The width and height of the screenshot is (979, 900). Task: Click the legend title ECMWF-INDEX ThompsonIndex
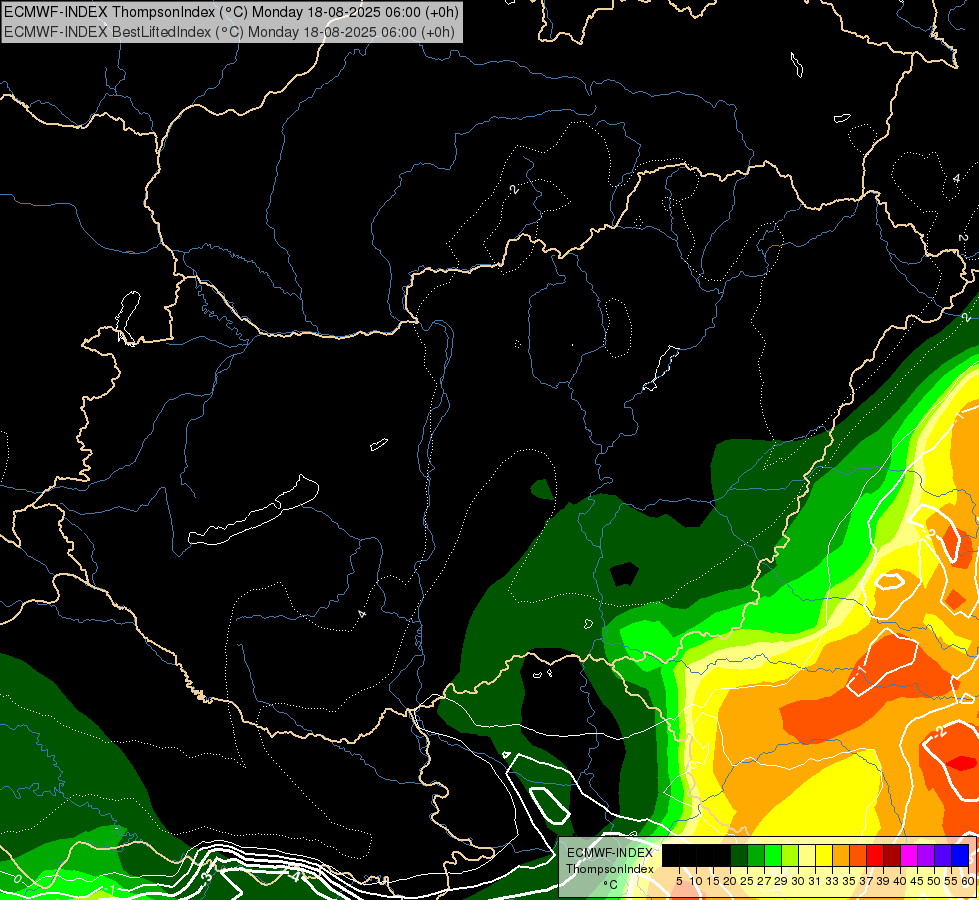pyautogui.click(x=610, y=861)
